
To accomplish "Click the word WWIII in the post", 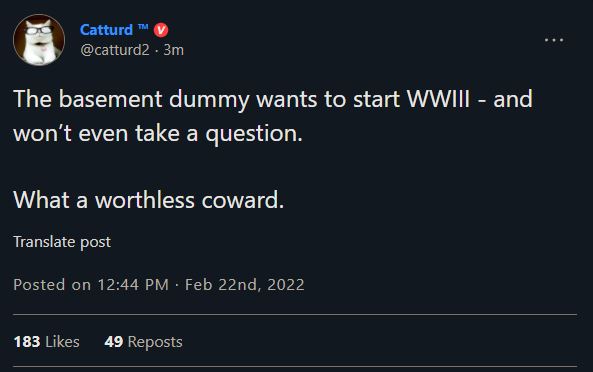I will (x=438, y=99).
